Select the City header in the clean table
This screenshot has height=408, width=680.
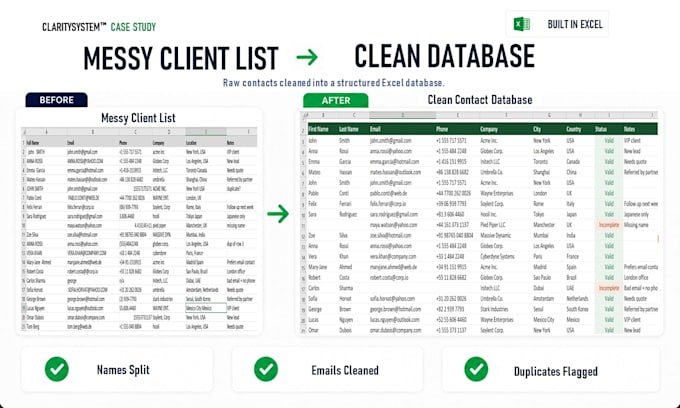point(537,129)
